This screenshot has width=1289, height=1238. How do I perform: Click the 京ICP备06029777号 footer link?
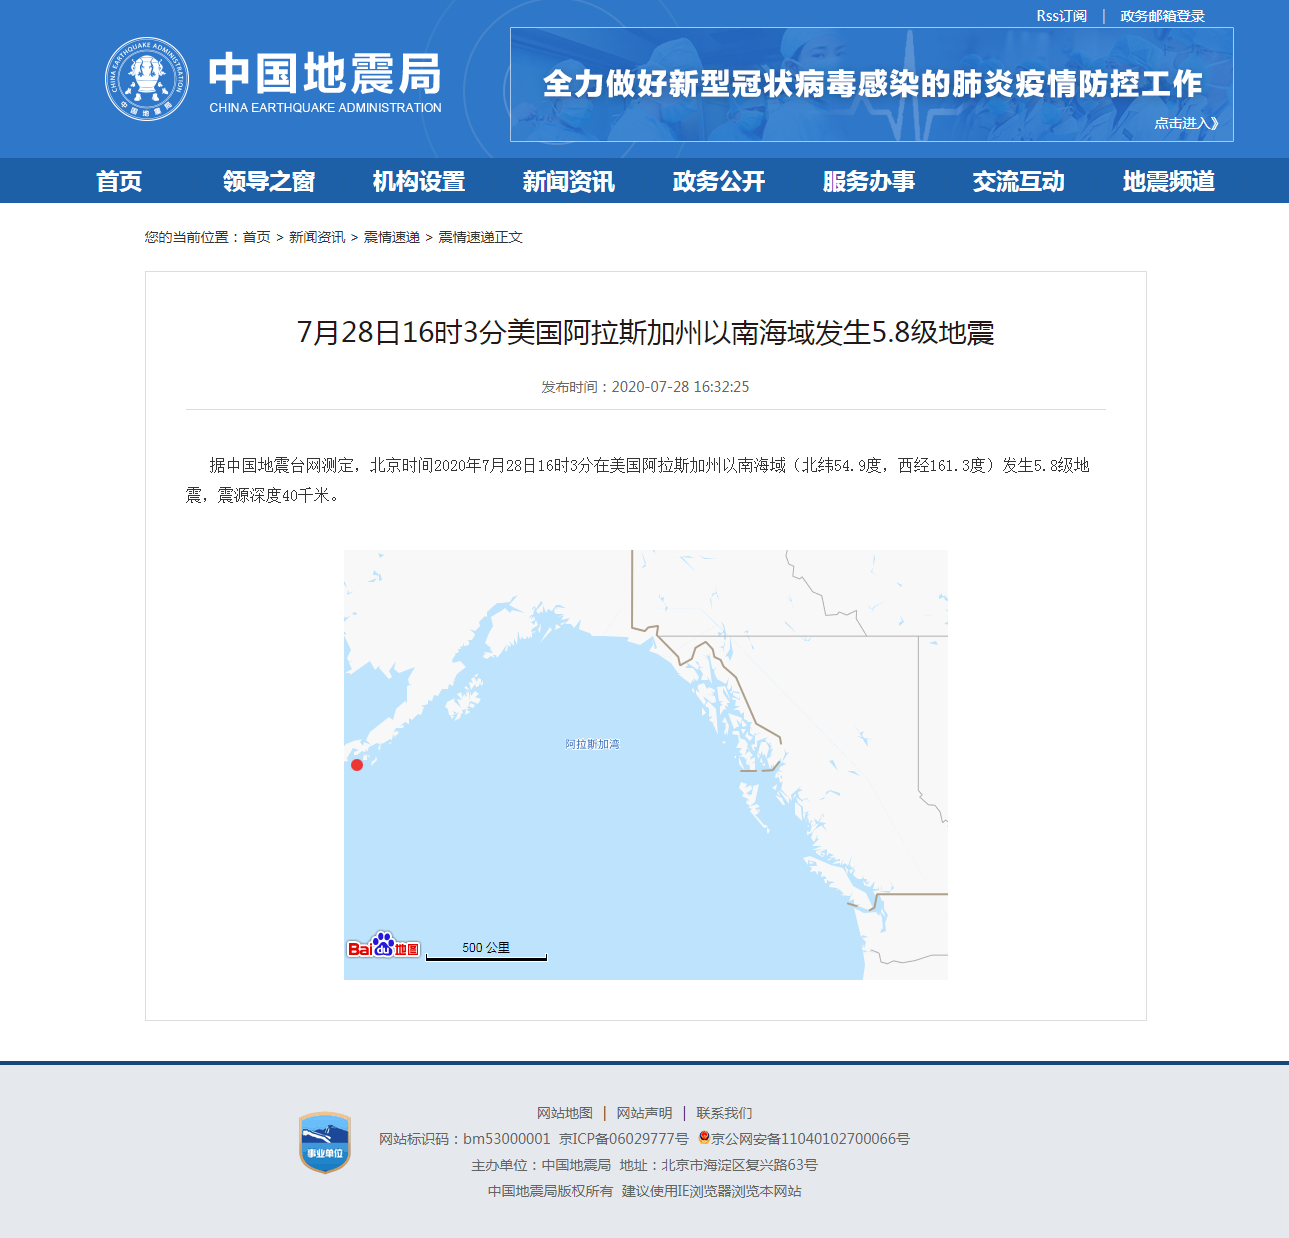click(x=624, y=1139)
